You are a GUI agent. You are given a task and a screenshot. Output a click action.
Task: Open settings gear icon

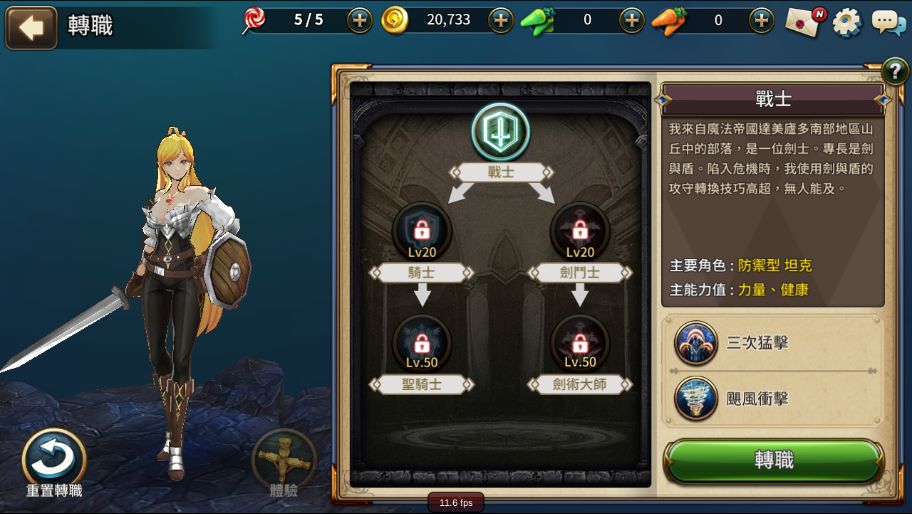(x=847, y=23)
